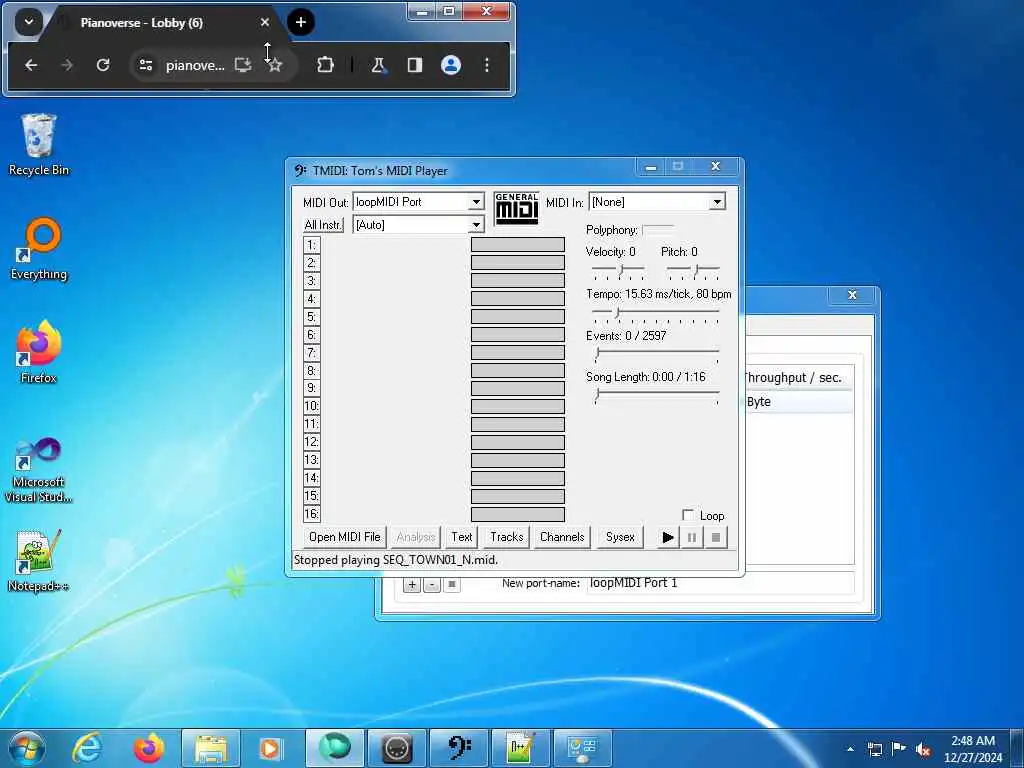Toggle channel 3 button
Screen dimensions: 1024x768
pos(312,281)
